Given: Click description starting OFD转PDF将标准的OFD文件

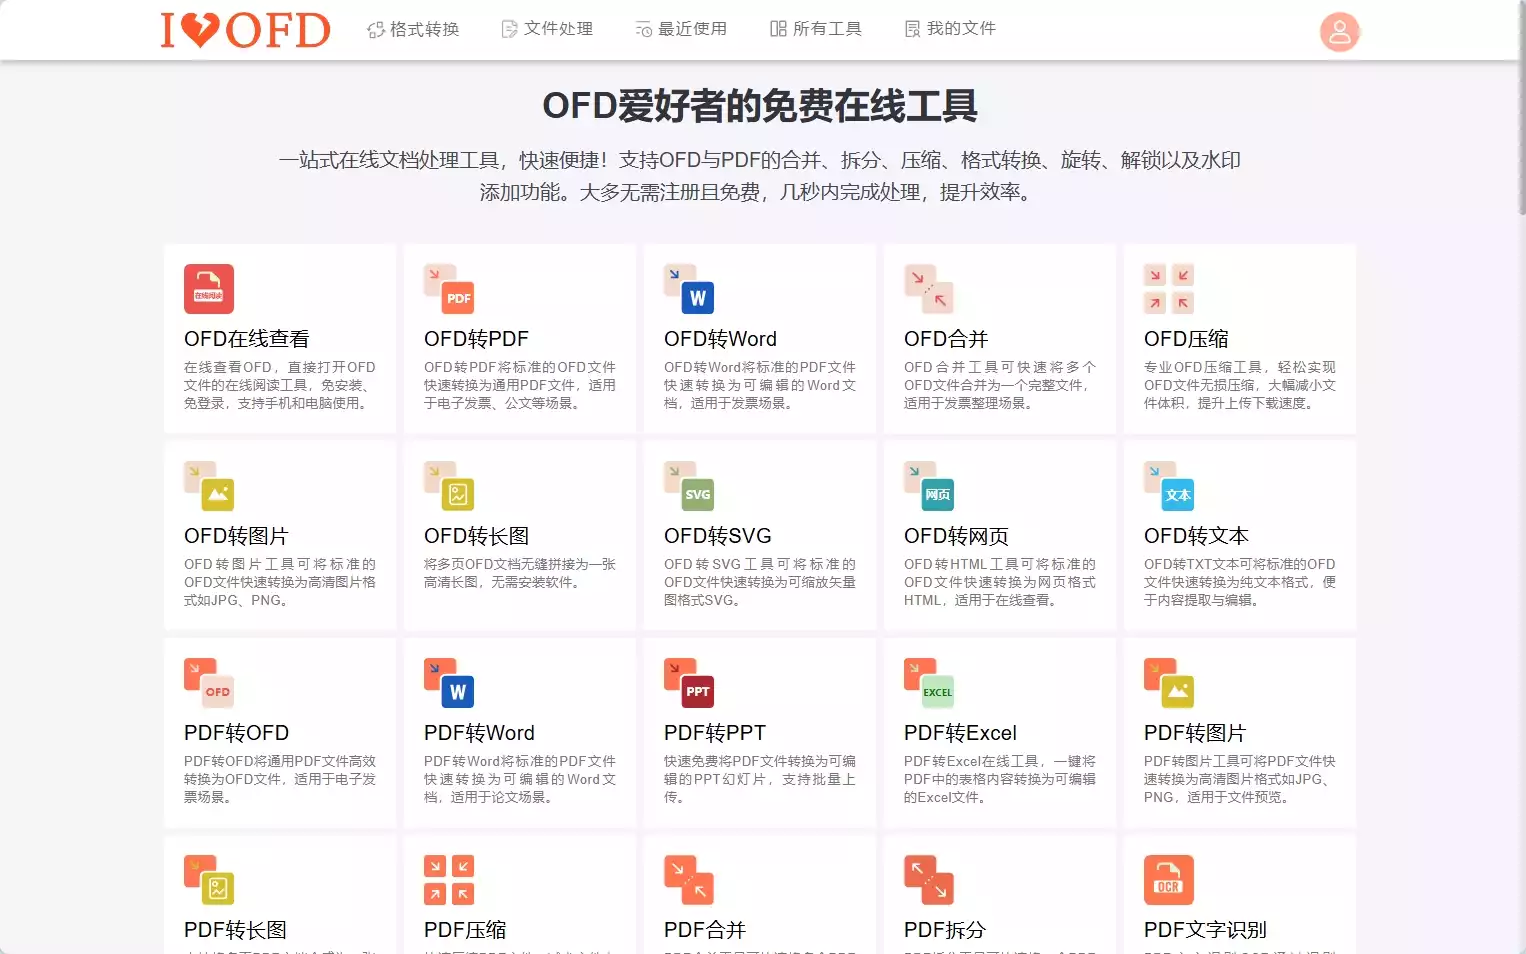Looking at the screenshot, I should [520, 385].
